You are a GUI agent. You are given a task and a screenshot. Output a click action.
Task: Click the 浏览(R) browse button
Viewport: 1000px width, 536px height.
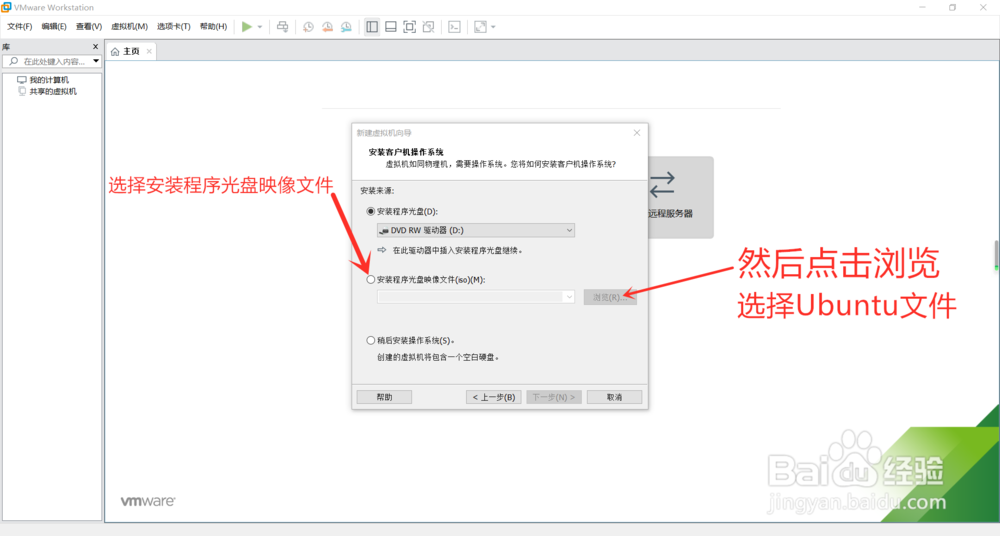coord(610,297)
